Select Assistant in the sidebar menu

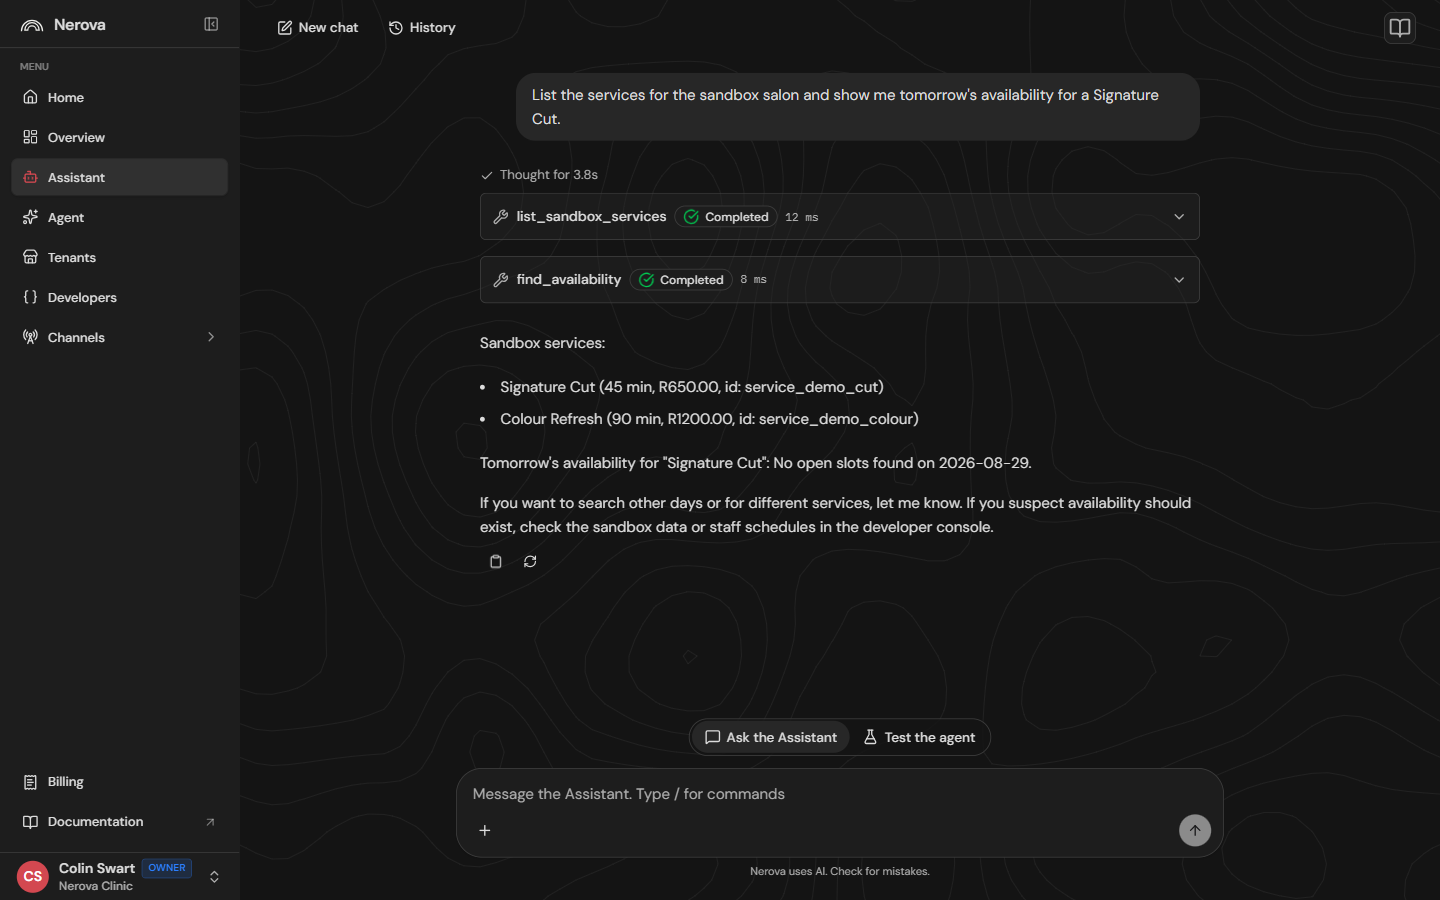(120, 177)
